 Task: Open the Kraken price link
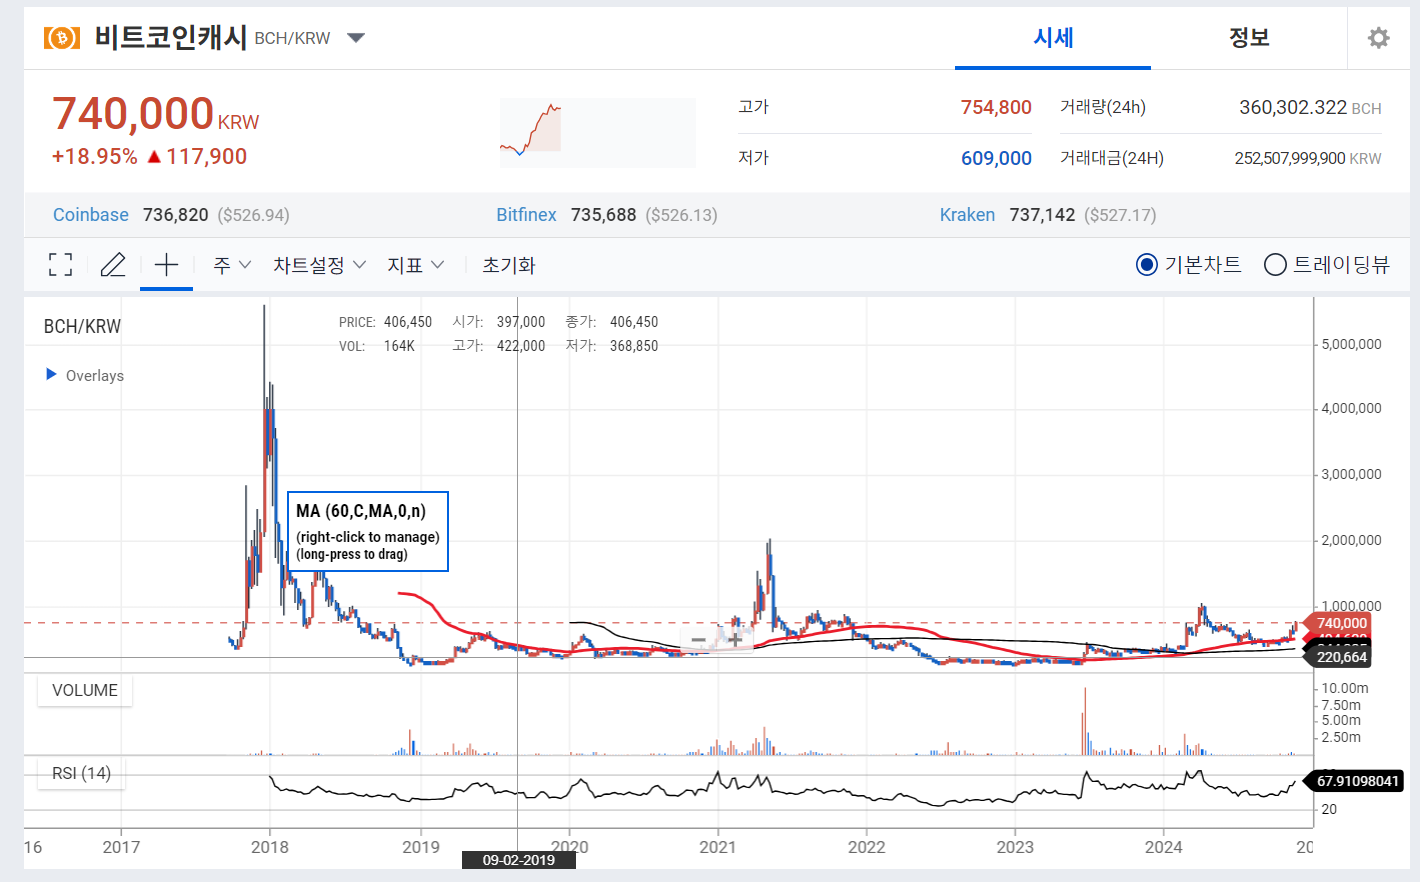pyautogui.click(x=967, y=215)
